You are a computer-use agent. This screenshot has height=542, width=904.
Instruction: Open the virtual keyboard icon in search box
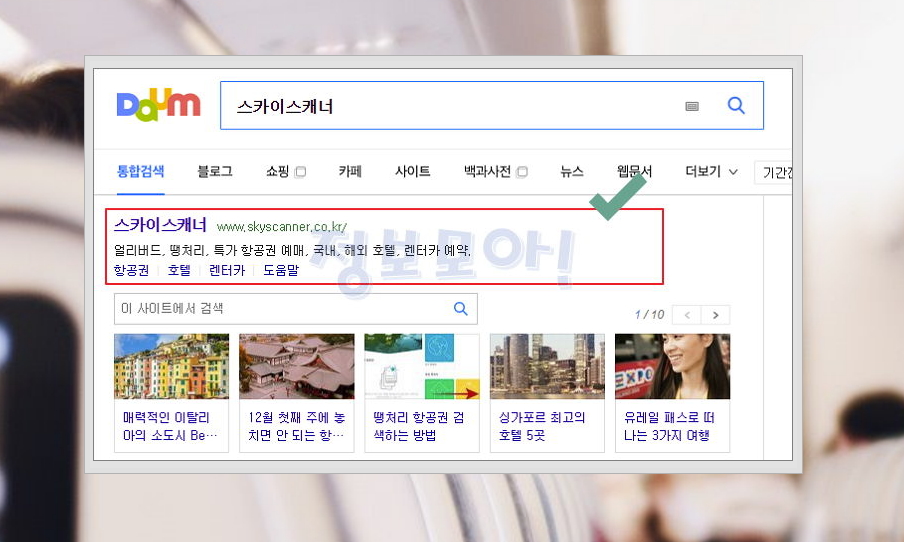692,106
